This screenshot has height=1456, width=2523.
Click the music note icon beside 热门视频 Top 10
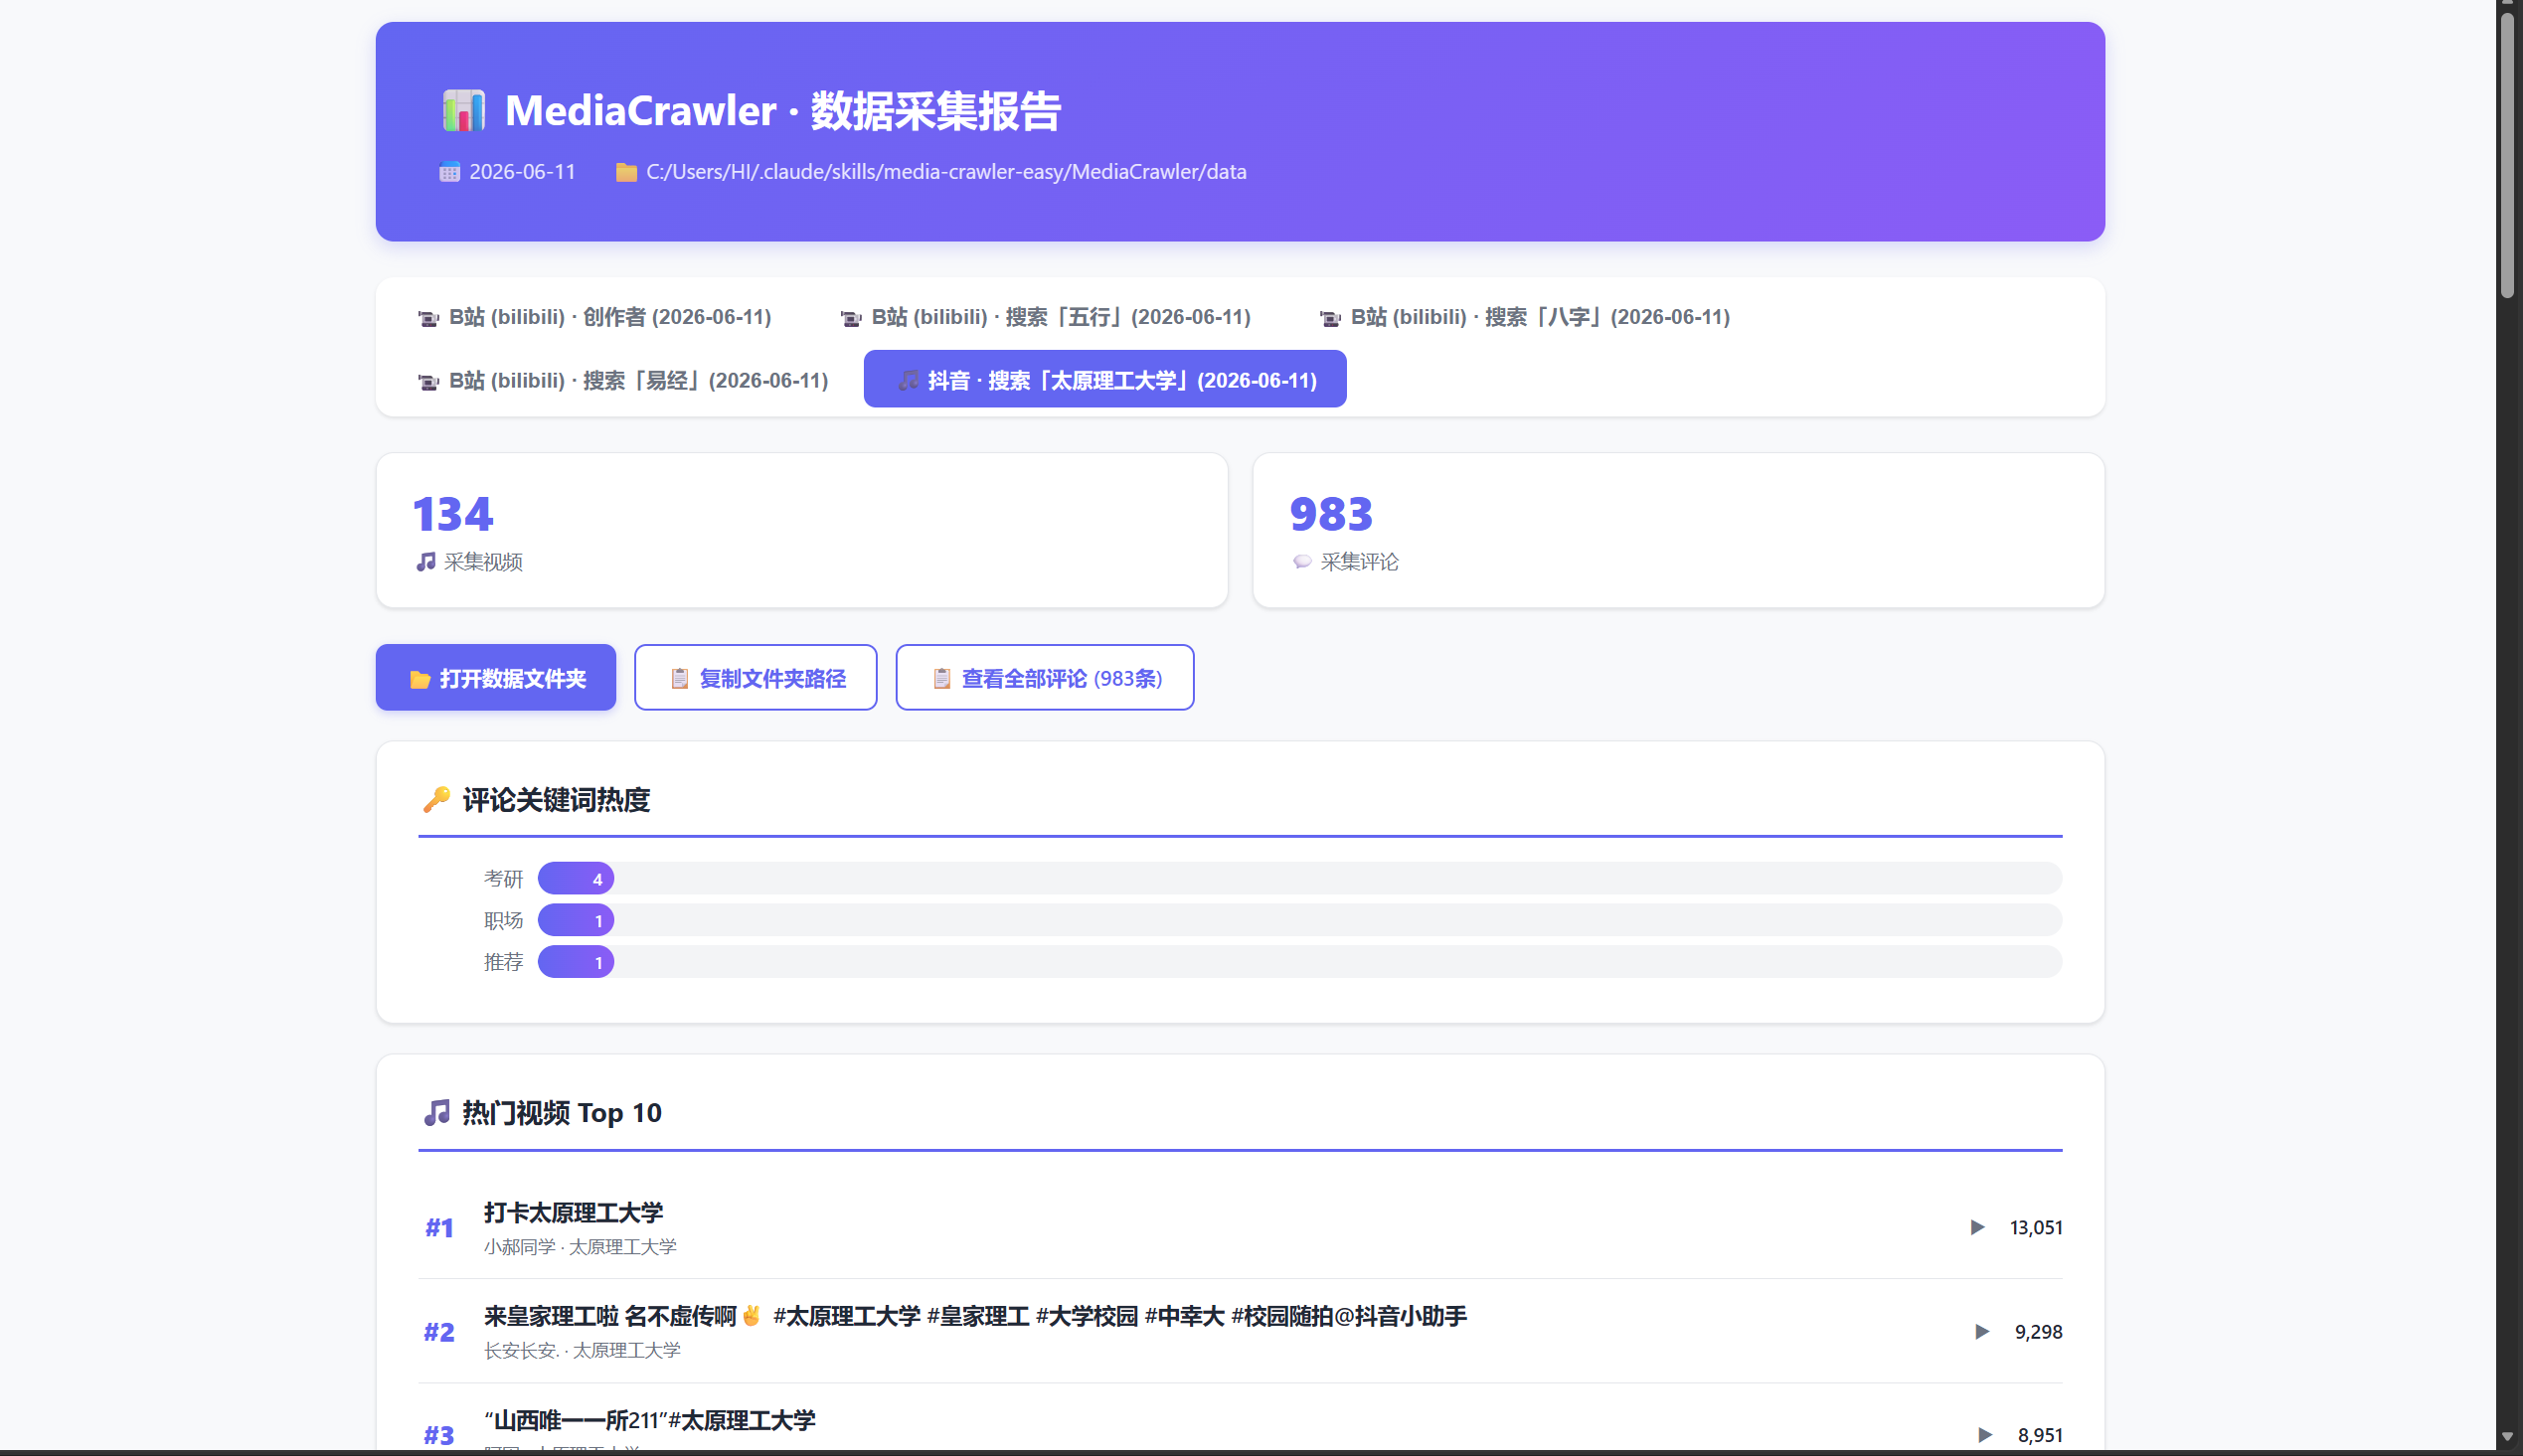pyautogui.click(x=436, y=1113)
